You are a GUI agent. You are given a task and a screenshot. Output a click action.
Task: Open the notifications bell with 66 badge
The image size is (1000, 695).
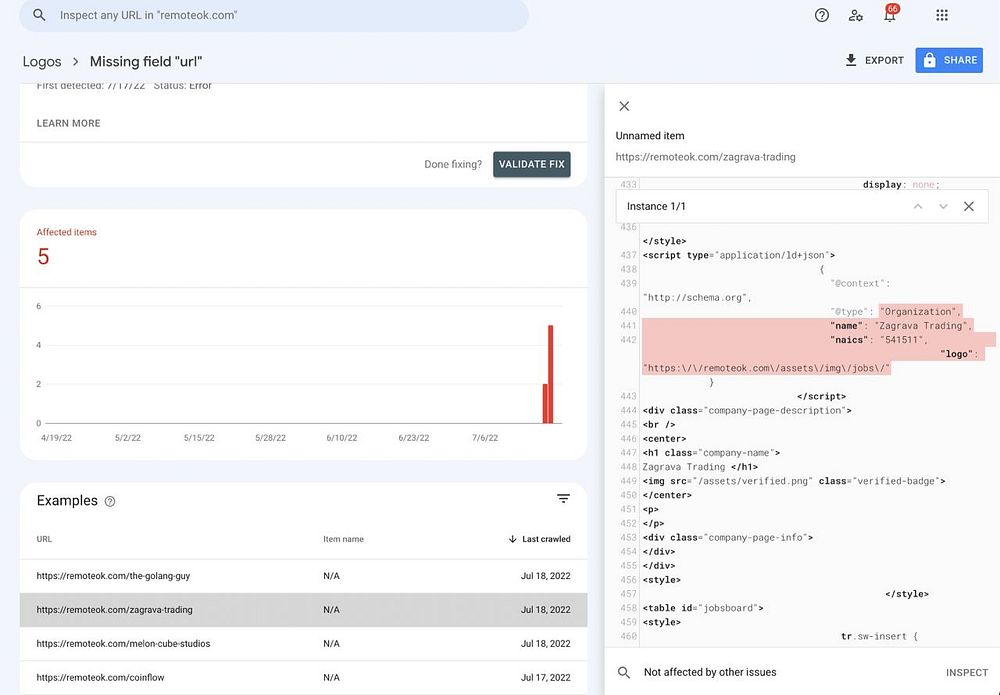[890, 15]
